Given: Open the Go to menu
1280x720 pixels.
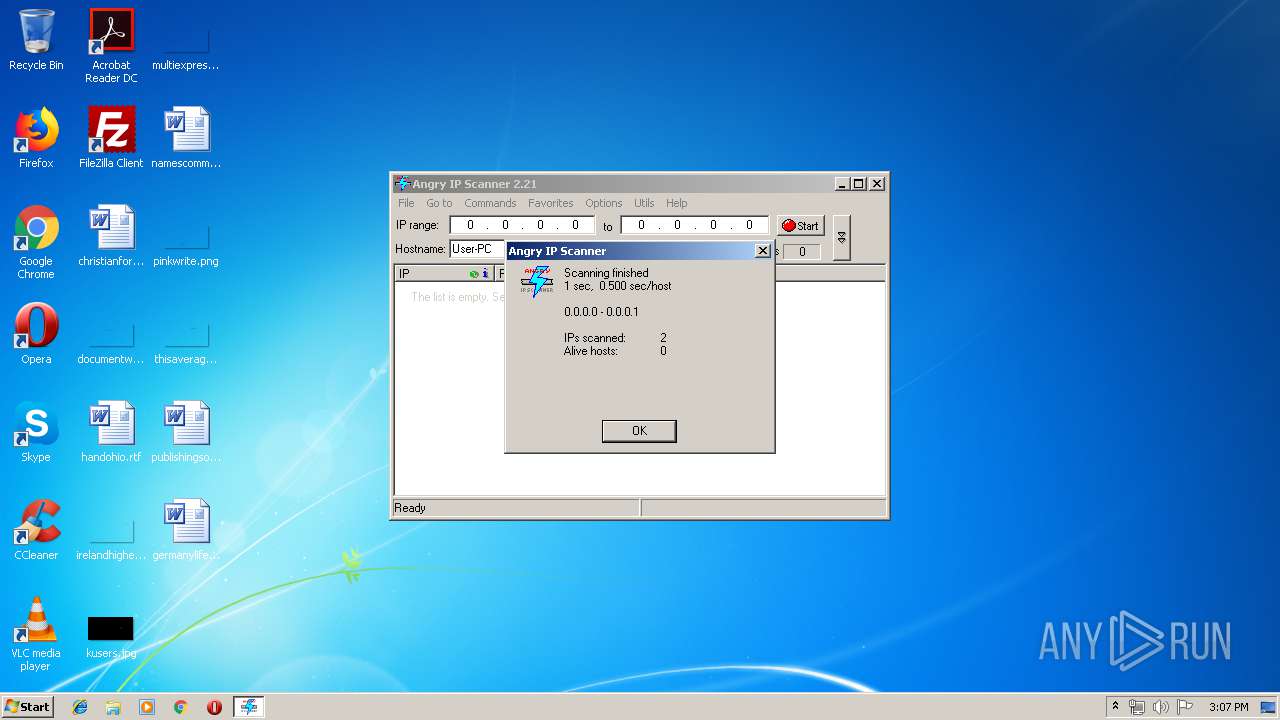Looking at the screenshot, I should (439, 203).
